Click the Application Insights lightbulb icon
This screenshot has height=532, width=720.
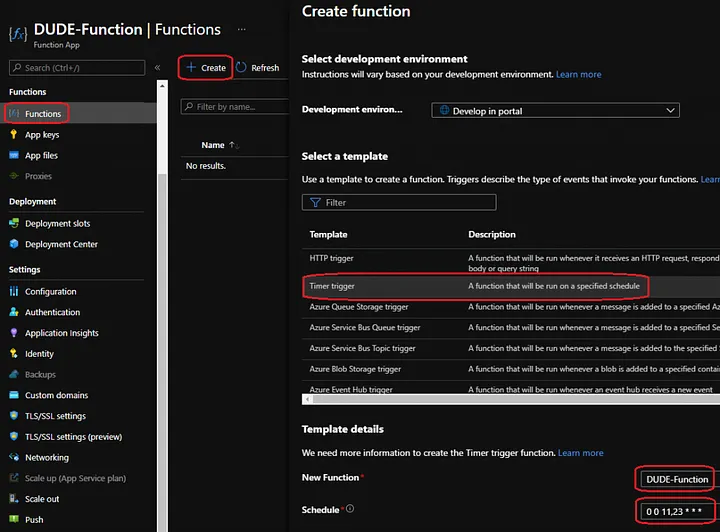(x=14, y=333)
